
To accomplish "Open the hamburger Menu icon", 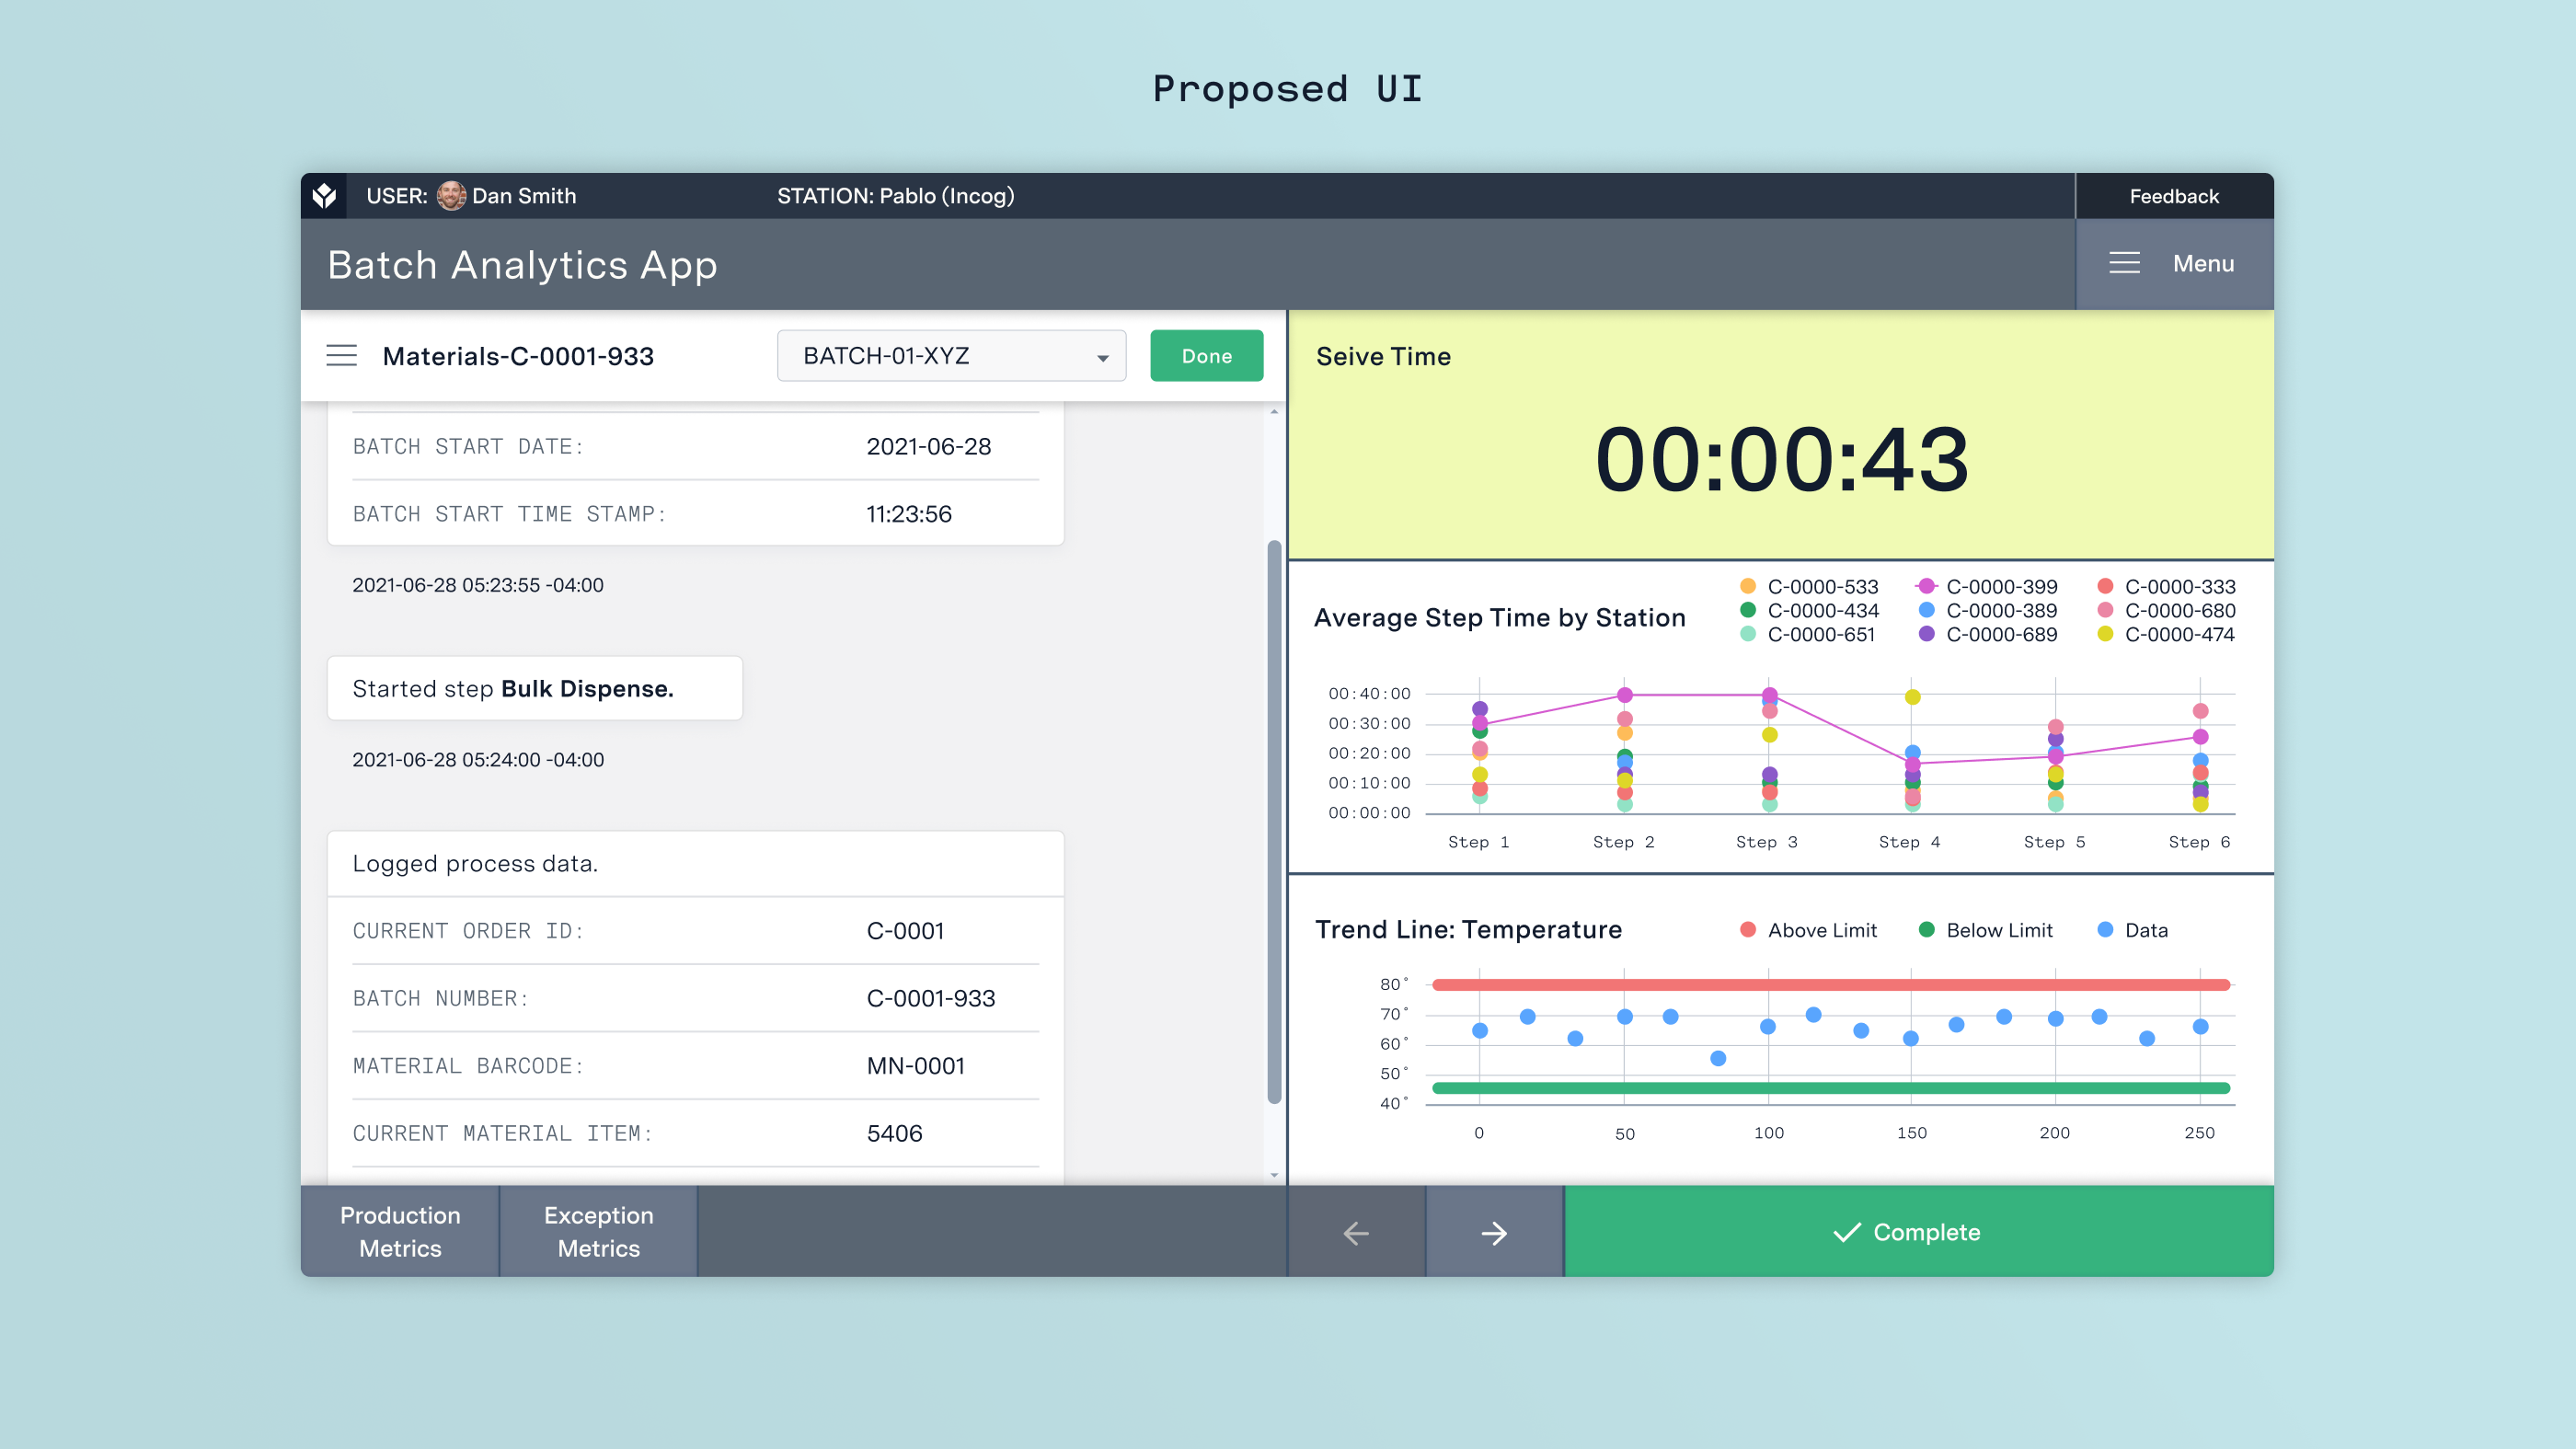I will click(2124, 263).
